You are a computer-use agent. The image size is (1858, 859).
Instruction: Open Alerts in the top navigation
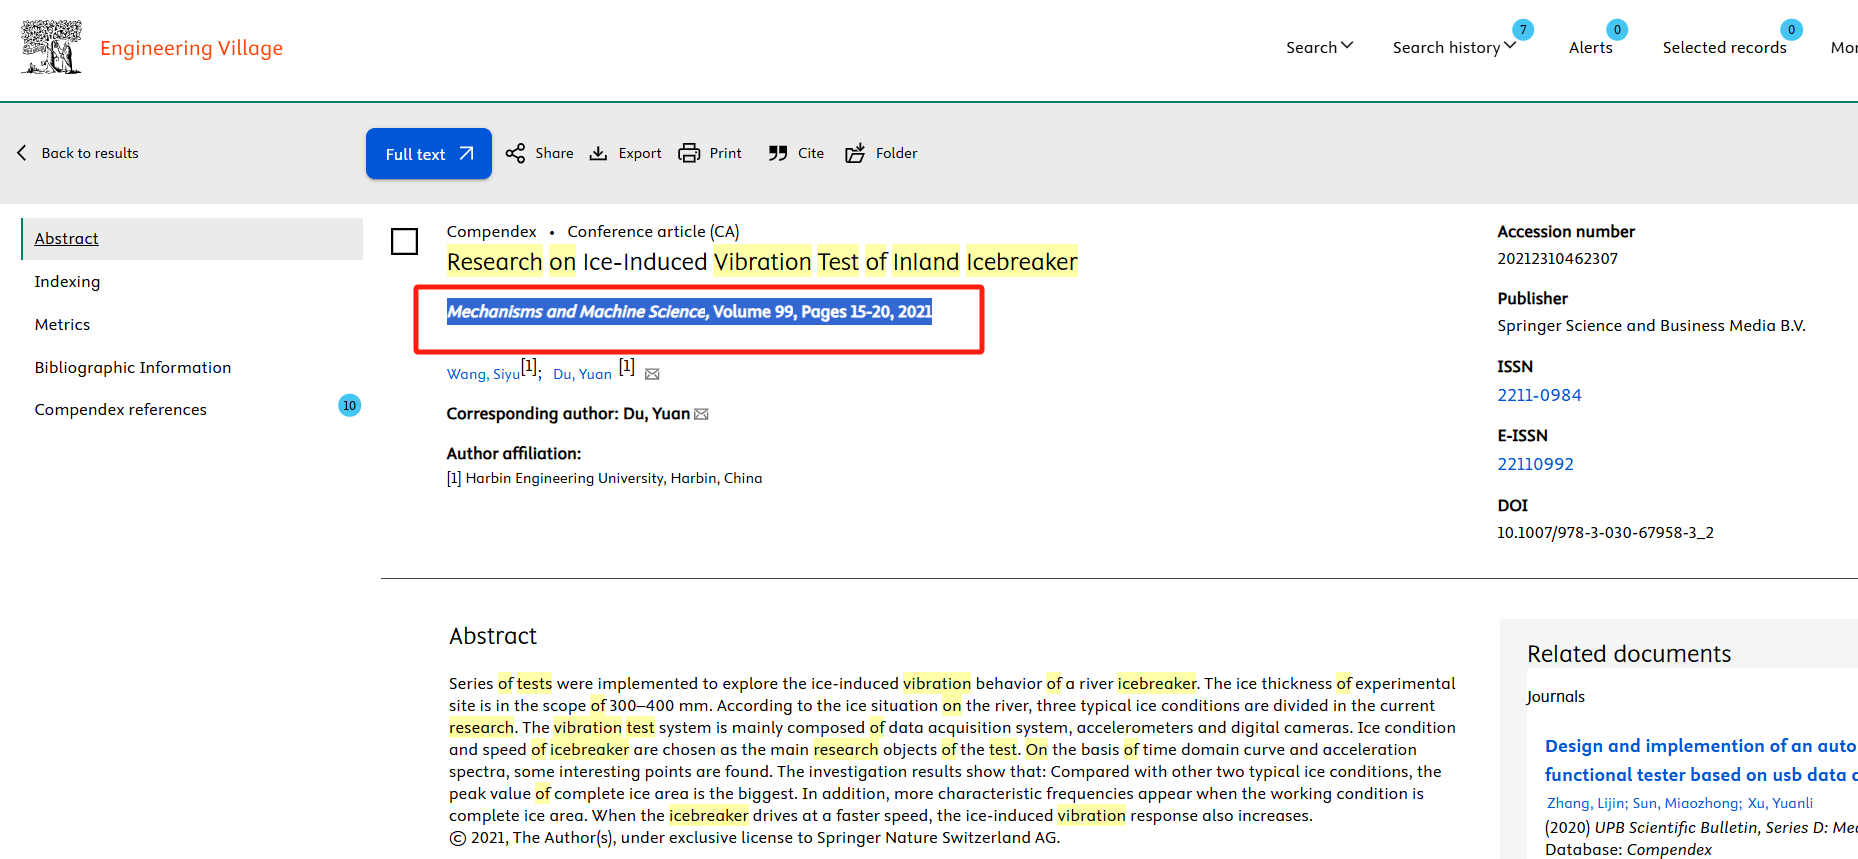pos(1590,47)
